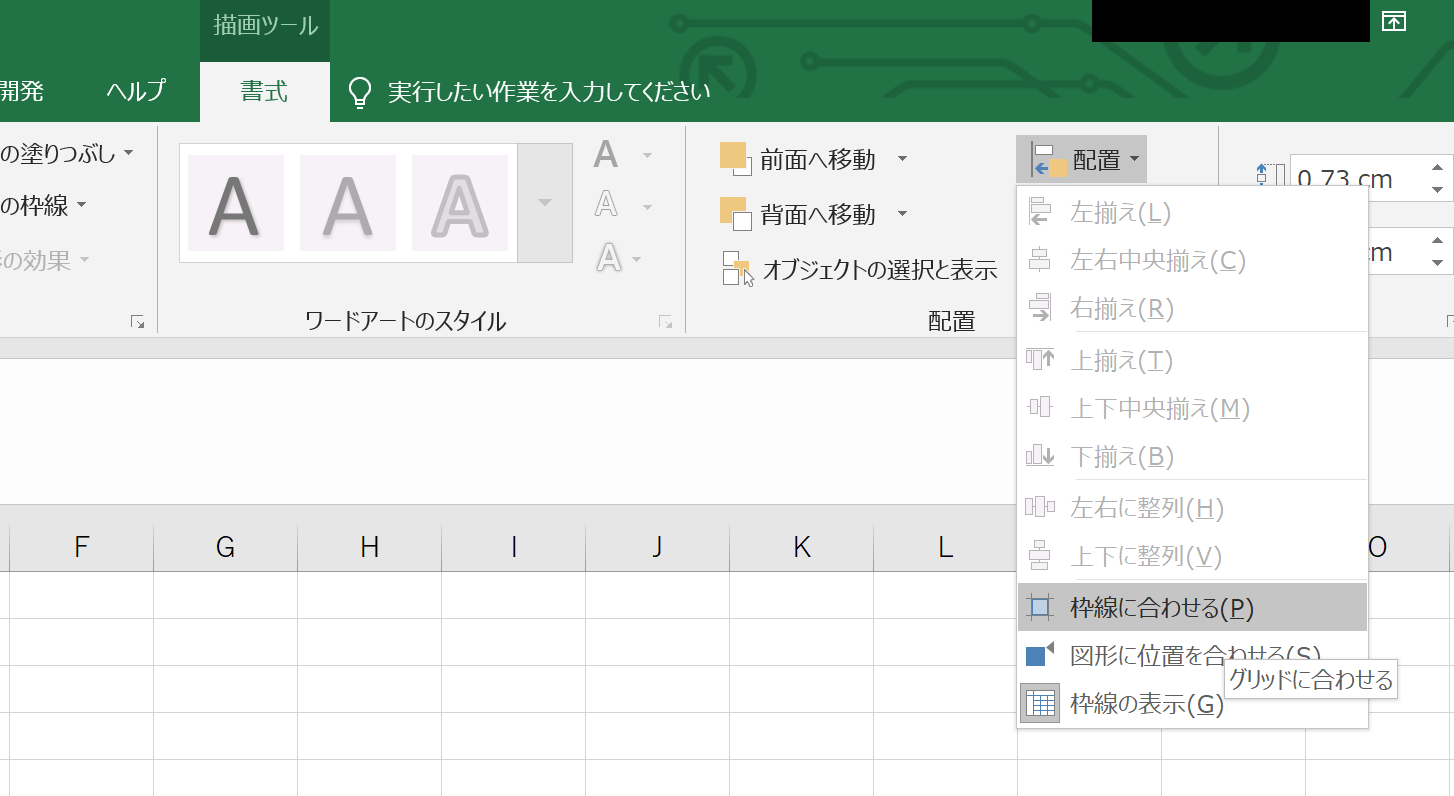Increase shape width with up spinner

pyautogui.click(x=1438, y=240)
